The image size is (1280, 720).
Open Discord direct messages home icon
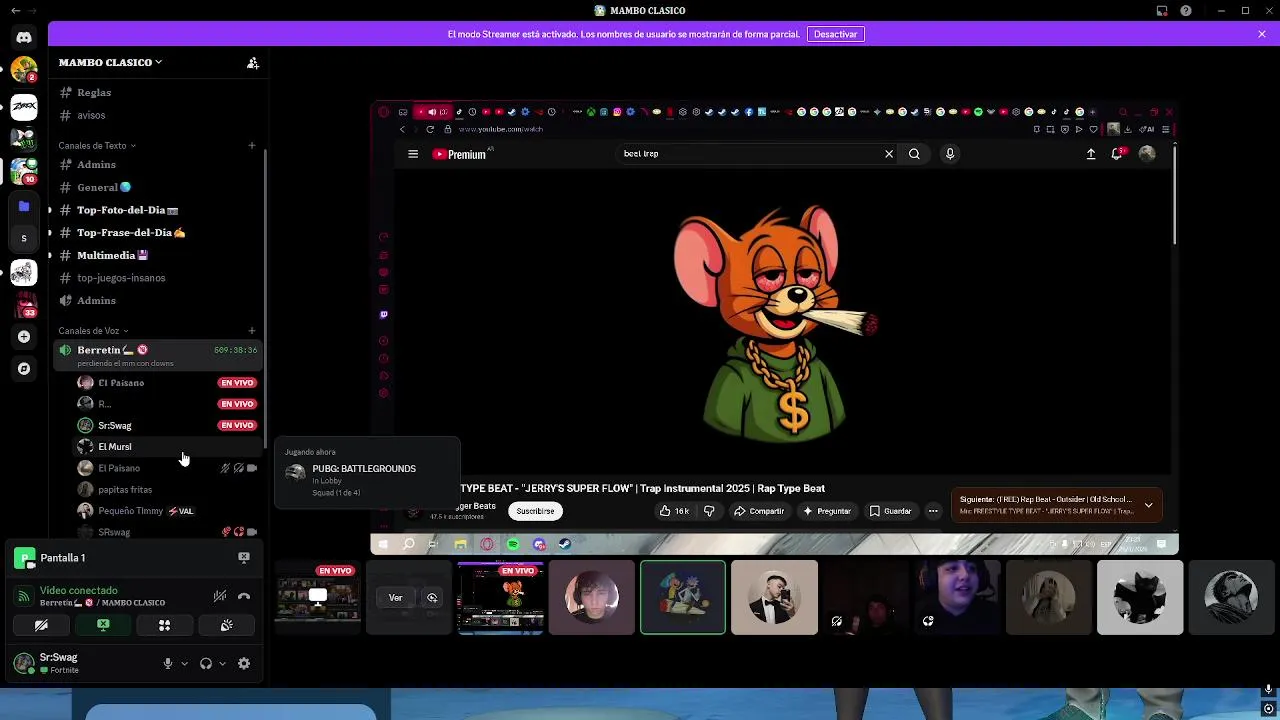click(24, 37)
